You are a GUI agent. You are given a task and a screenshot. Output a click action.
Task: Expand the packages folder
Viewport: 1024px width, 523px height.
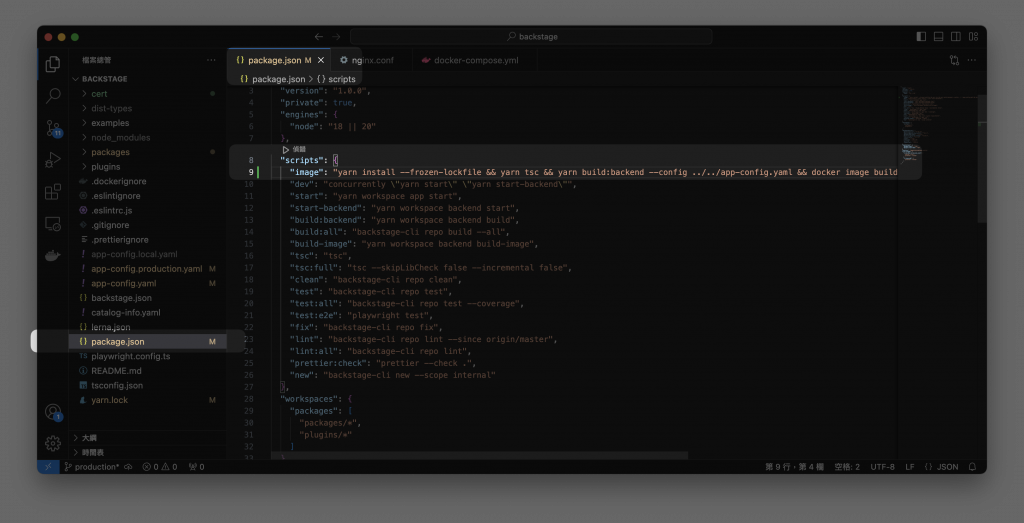tap(148, 152)
